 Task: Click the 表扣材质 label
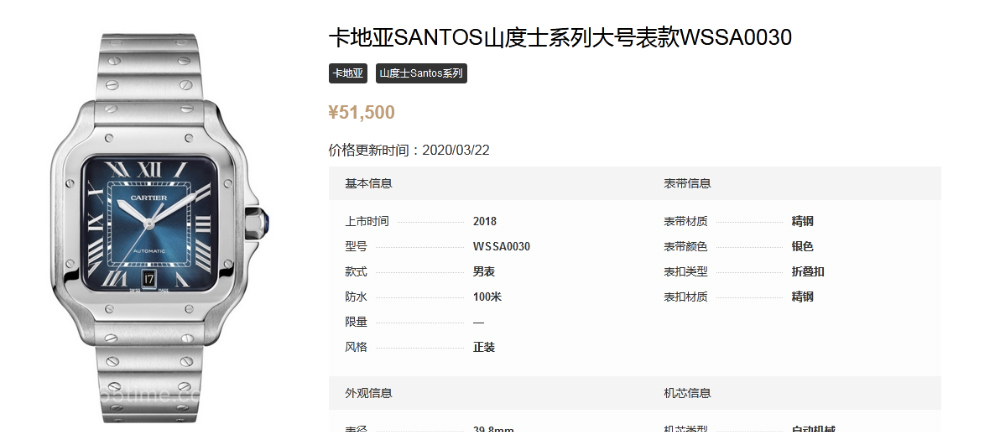coord(686,297)
